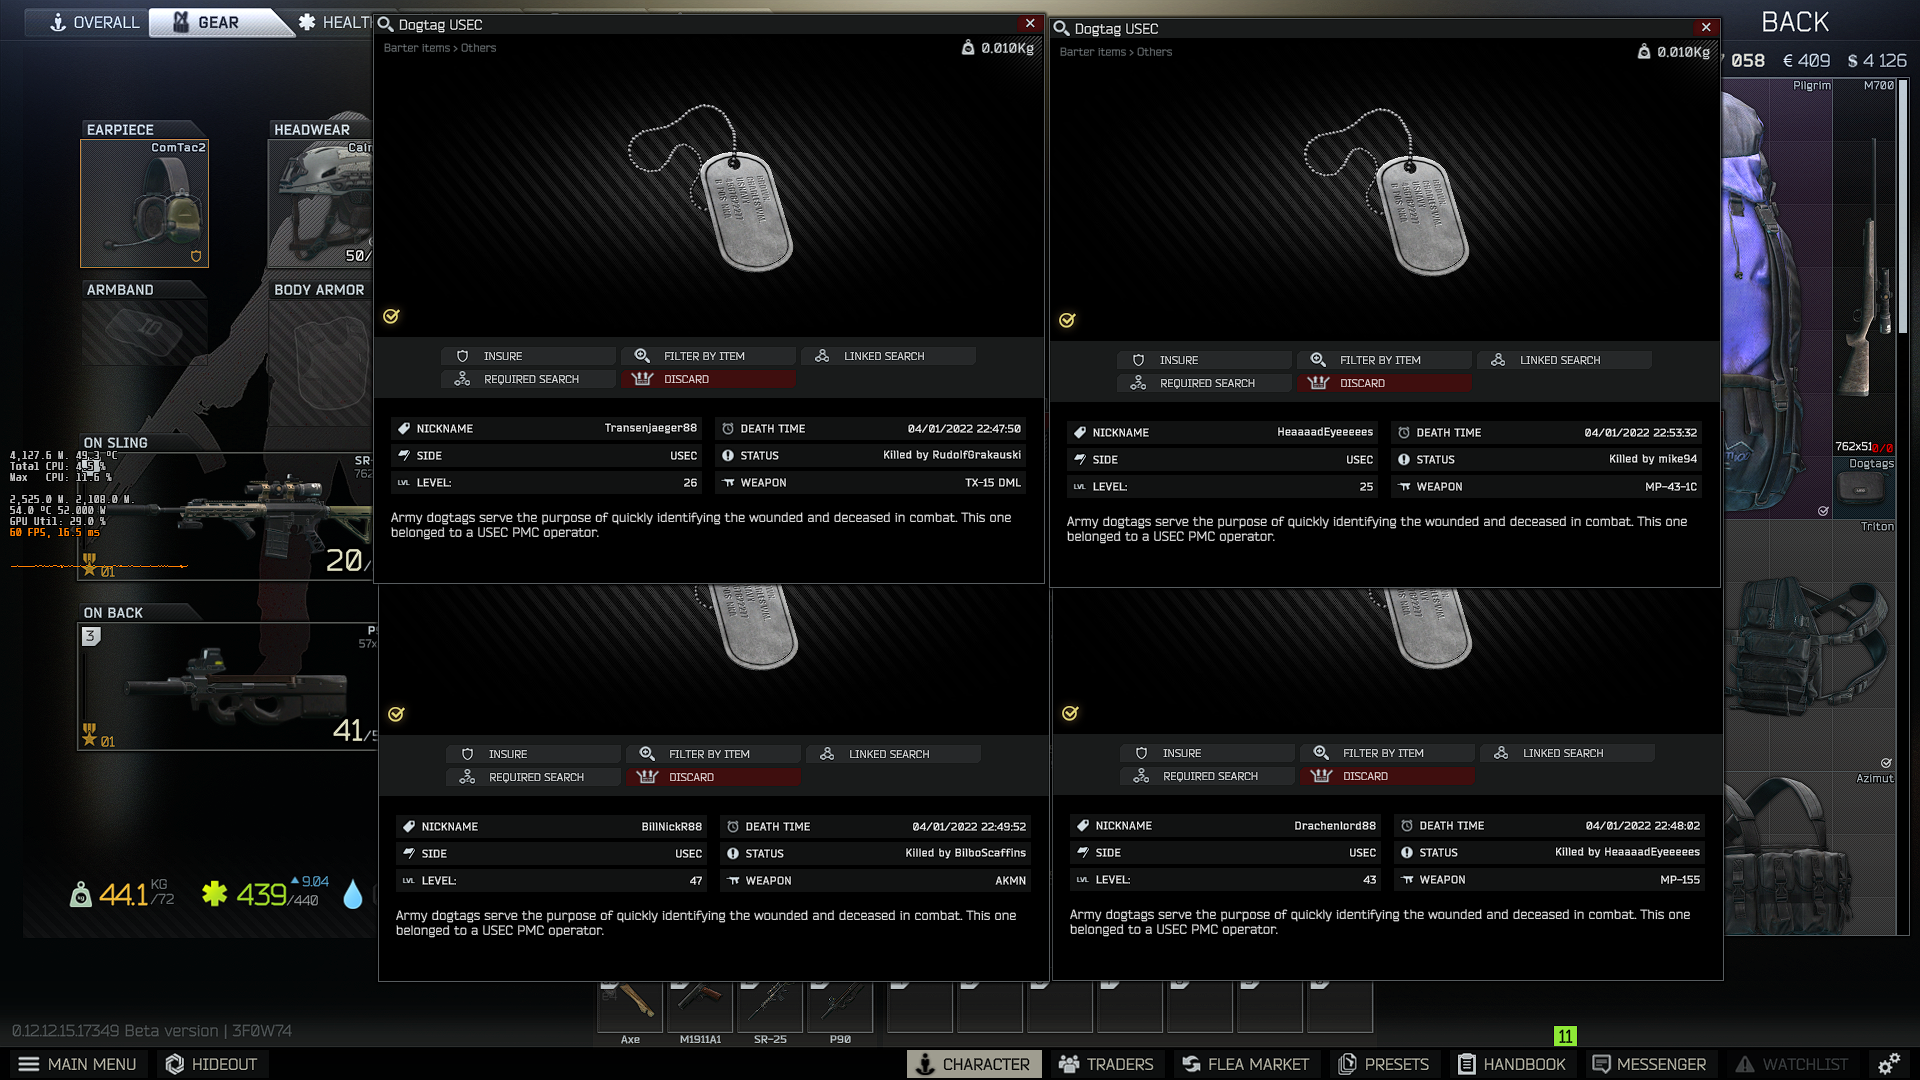The image size is (1920, 1080).
Task: Toggle the check mark on Drachenlord88 dogtag
Action: (x=1070, y=713)
